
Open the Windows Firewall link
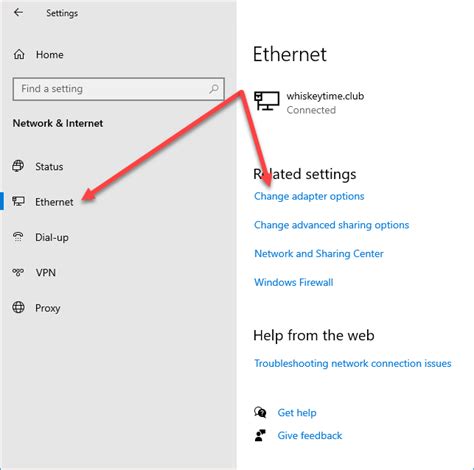pyautogui.click(x=294, y=282)
